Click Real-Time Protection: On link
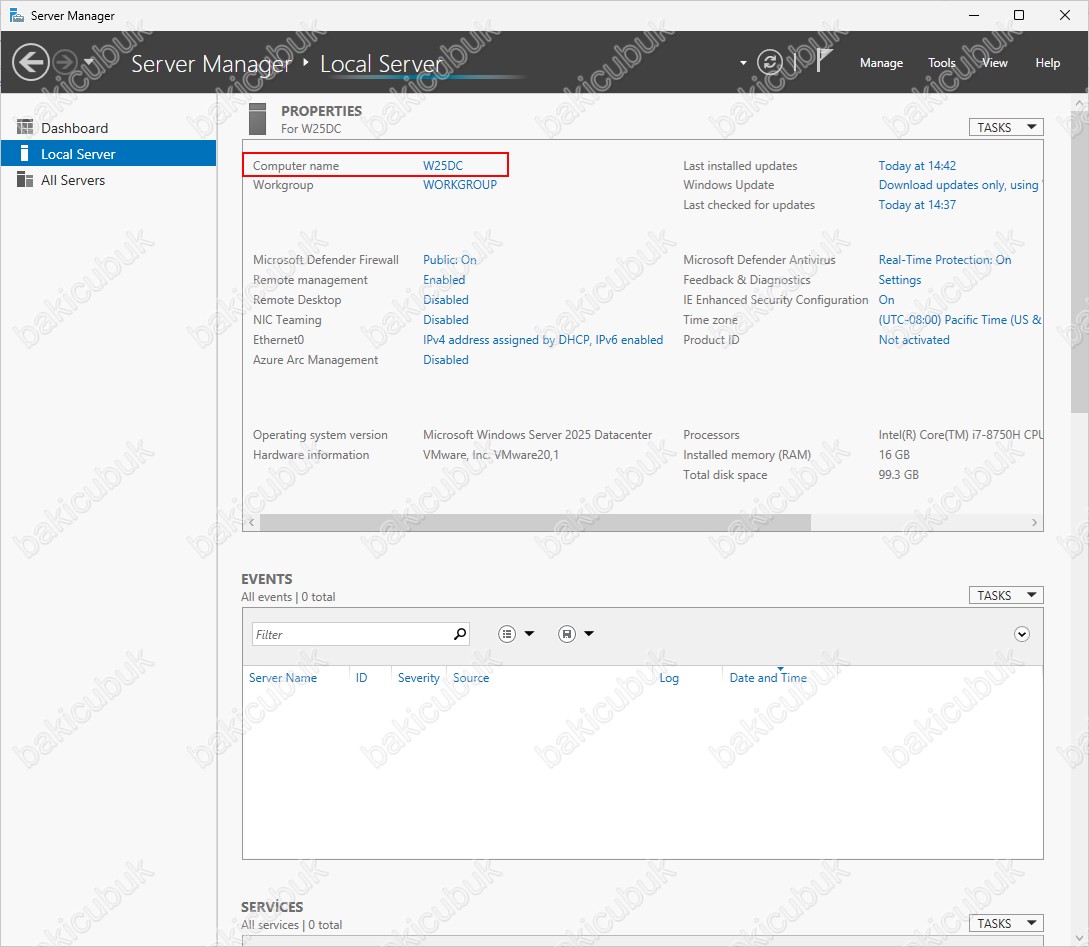 coord(945,260)
